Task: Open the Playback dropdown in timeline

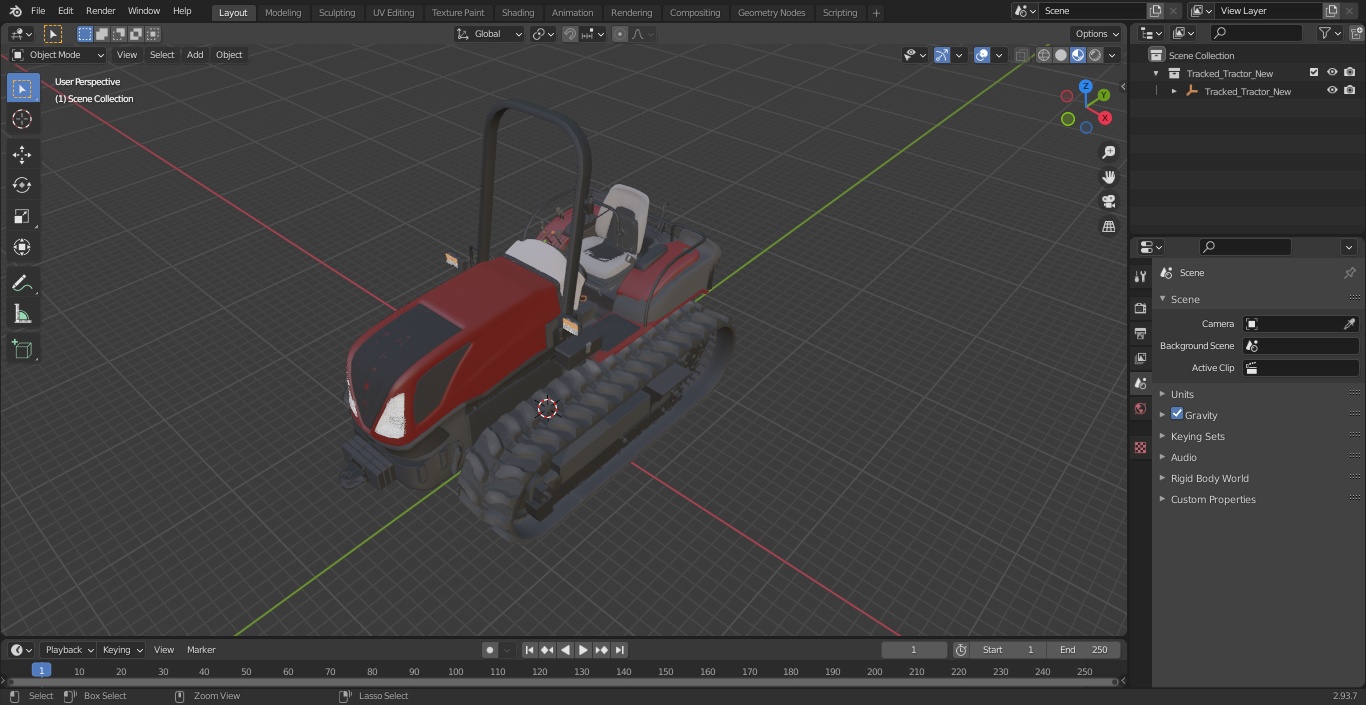Action: click(68, 650)
